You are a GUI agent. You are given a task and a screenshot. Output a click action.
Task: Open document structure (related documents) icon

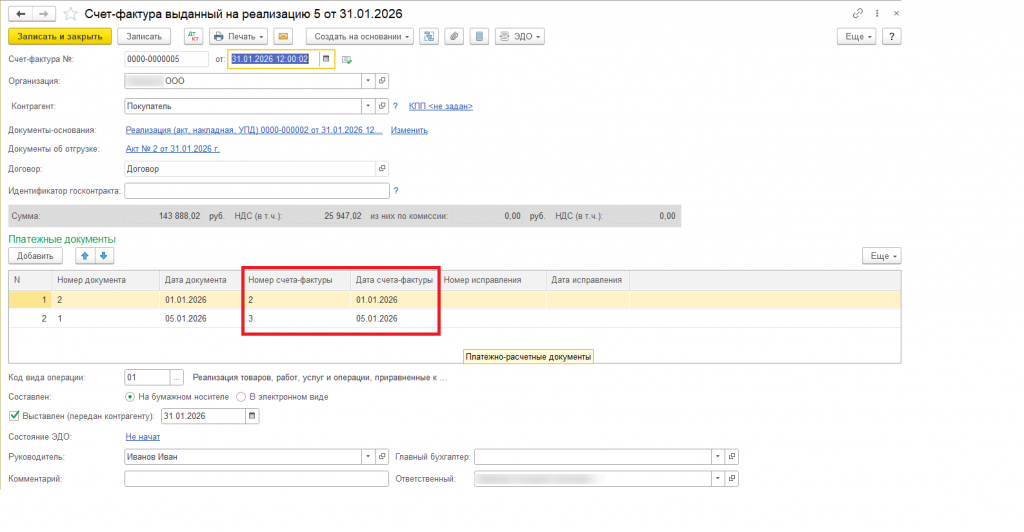(429, 37)
